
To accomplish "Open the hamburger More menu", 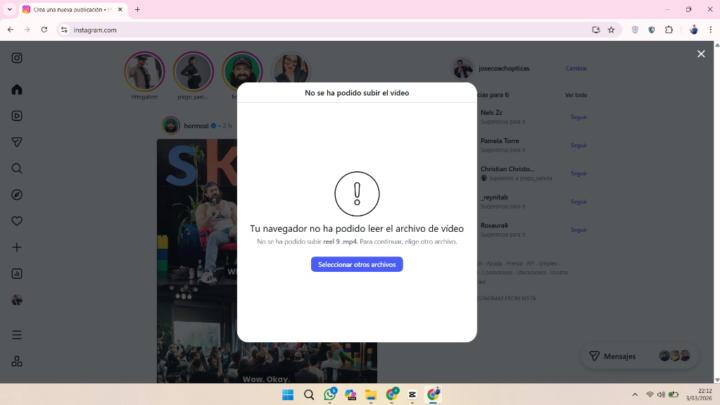I will click(17, 335).
